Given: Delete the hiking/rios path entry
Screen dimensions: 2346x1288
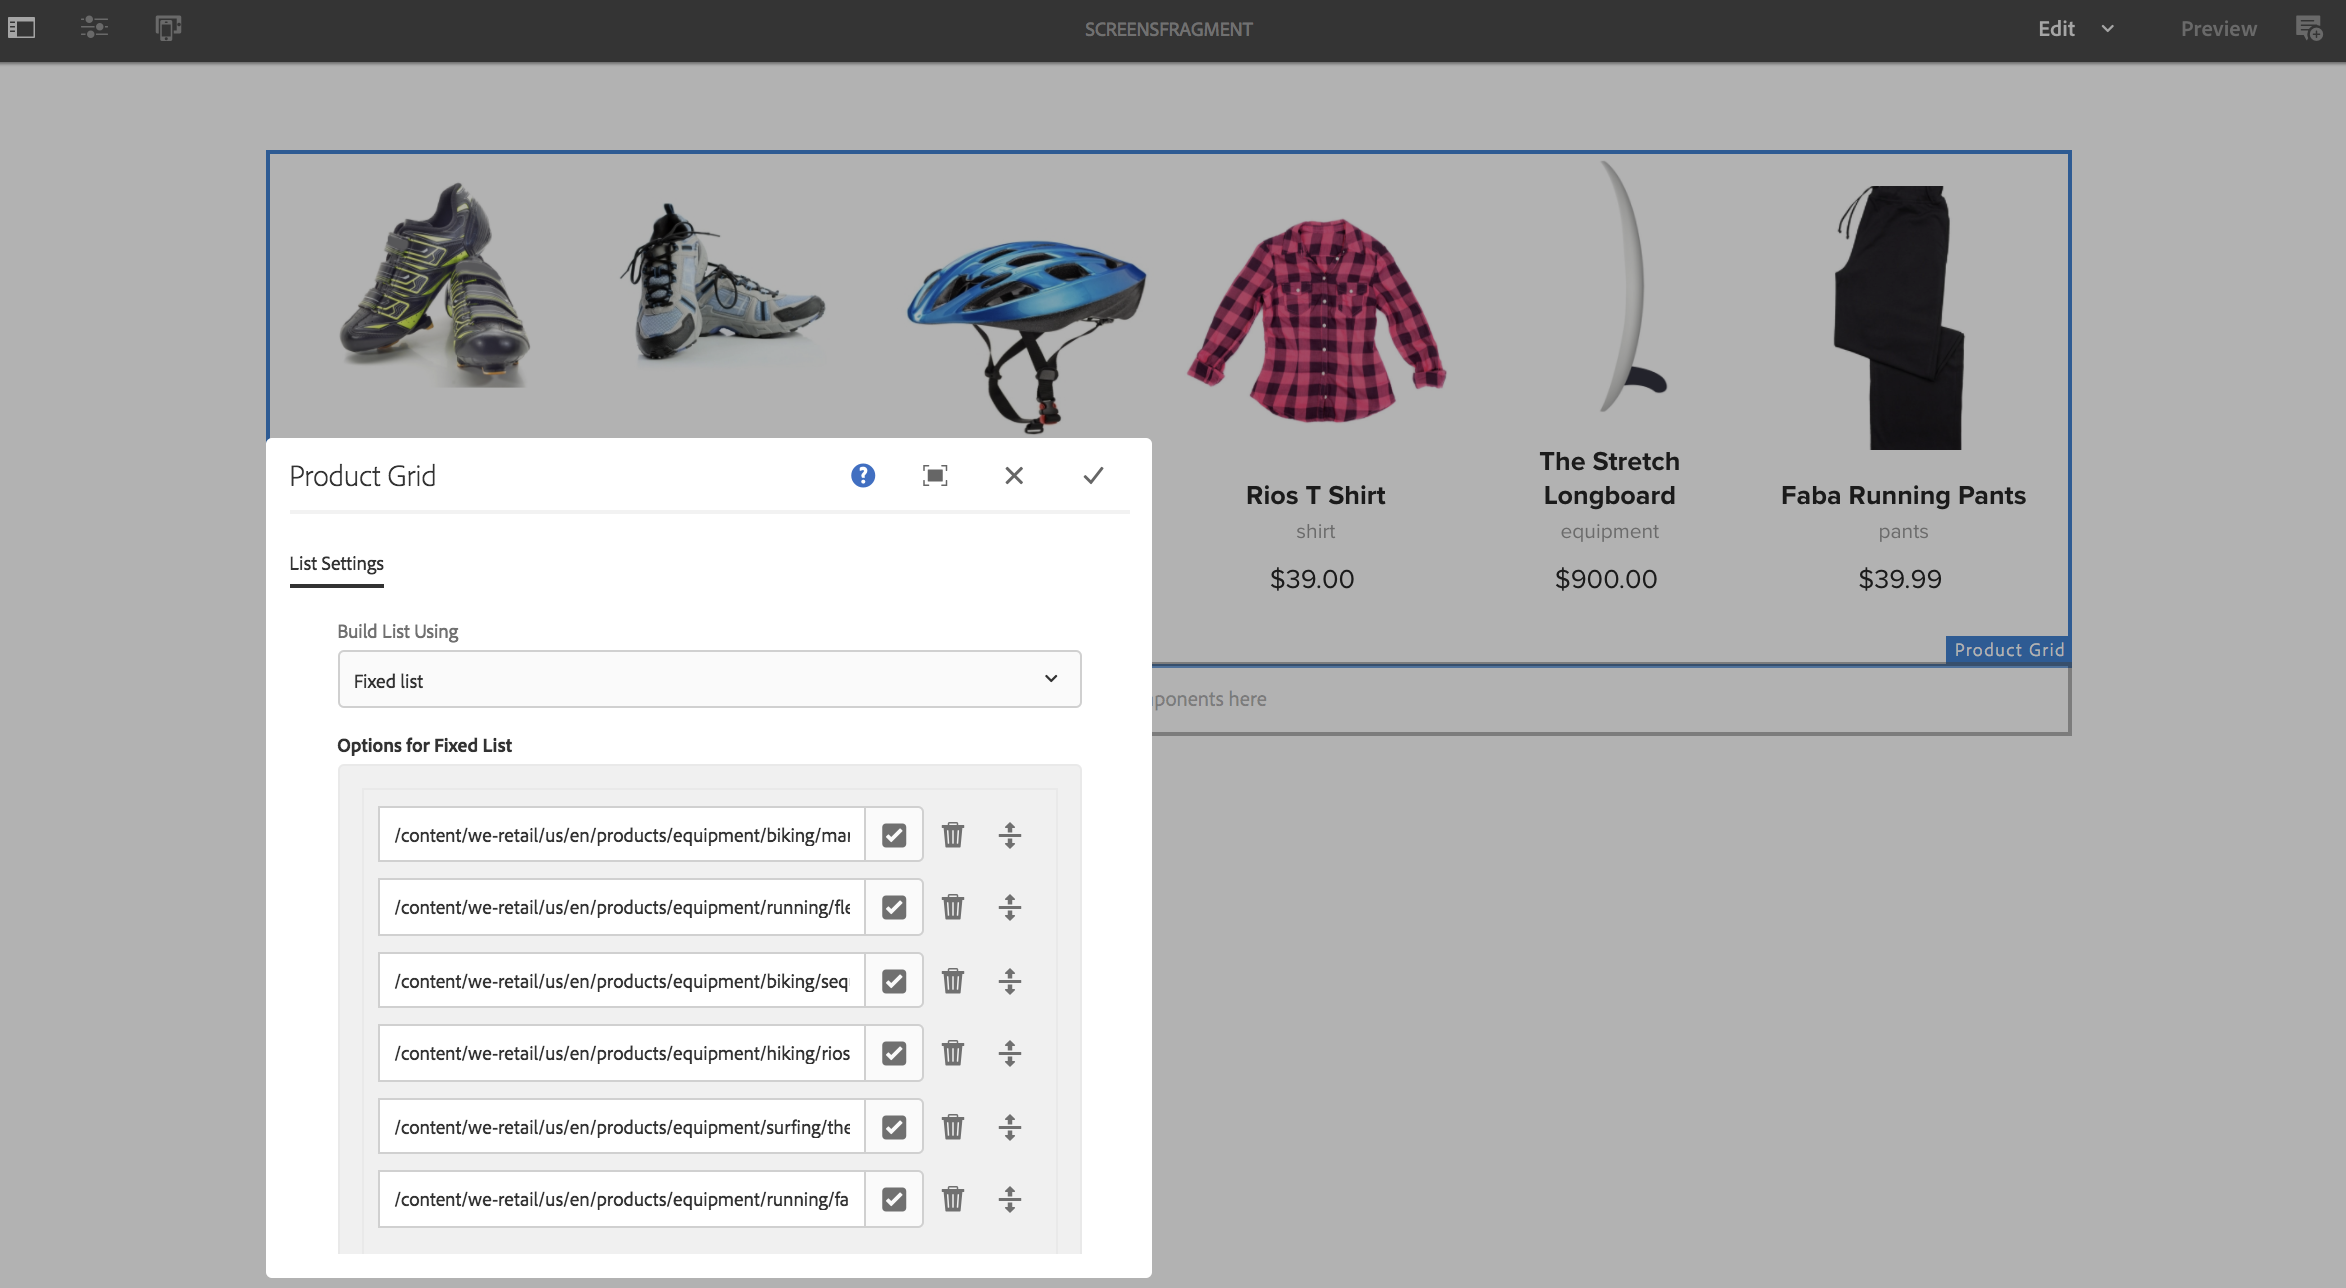Looking at the screenshot, I should [x=953, y=1053].
